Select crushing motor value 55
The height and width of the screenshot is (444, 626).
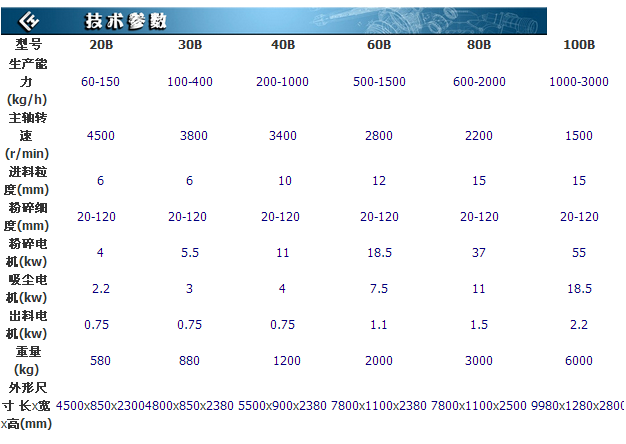(x=579, y=253)
